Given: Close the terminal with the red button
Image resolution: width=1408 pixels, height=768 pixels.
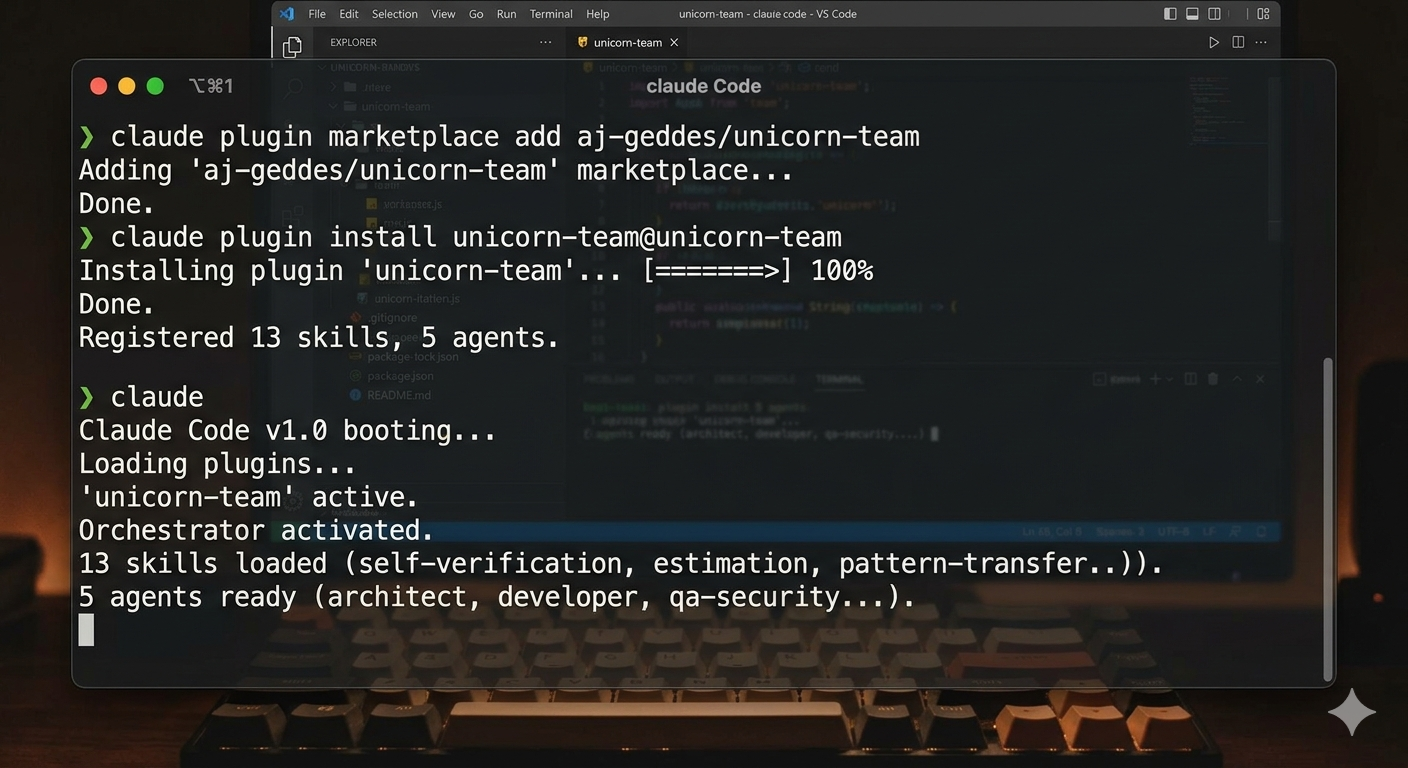Looking at the screenshot, I should pos(98,86).
